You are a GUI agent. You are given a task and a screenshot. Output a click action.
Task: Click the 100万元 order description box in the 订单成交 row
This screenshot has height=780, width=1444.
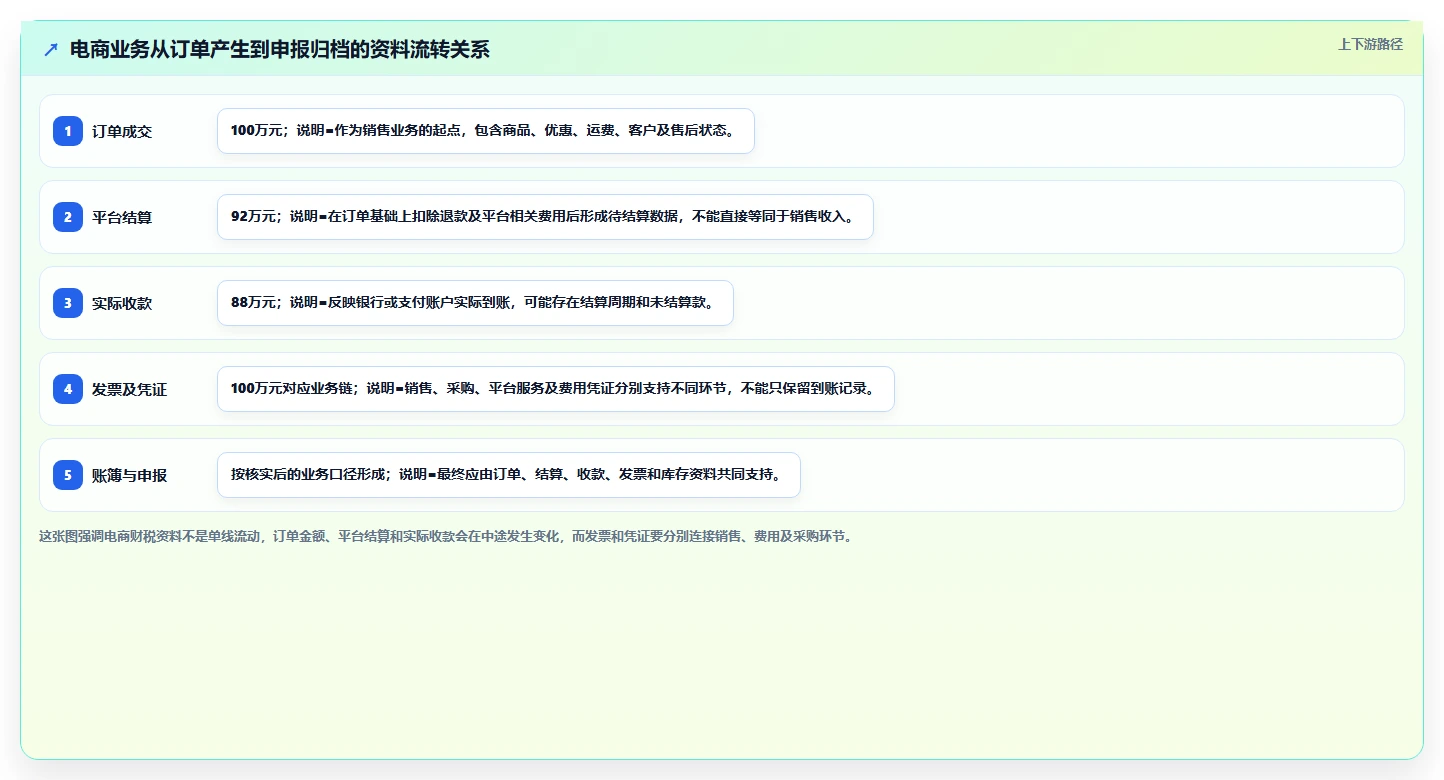click(x=485, y=131)
